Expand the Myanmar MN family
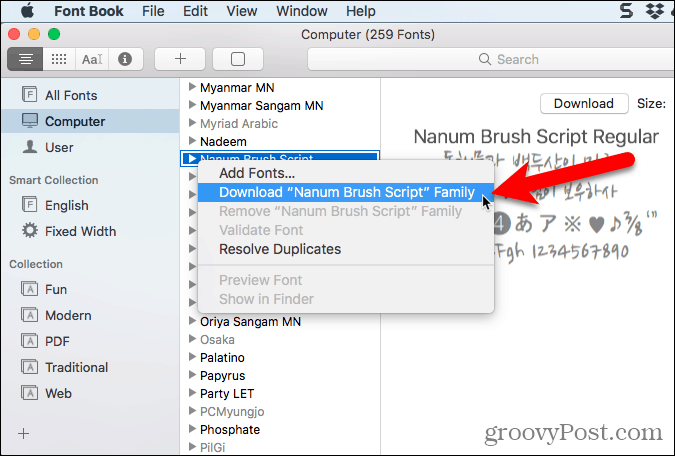This screenshot has width=675, height=456. tap(192, 87)
